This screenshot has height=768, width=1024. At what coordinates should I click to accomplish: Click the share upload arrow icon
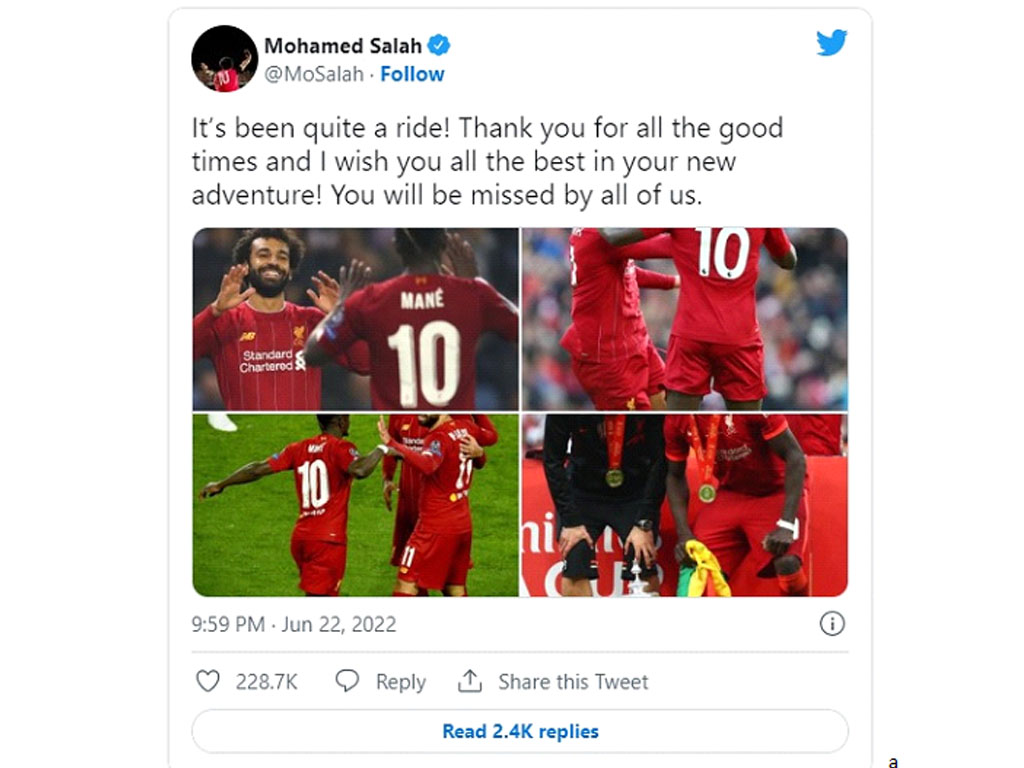[x=470, y=680]
